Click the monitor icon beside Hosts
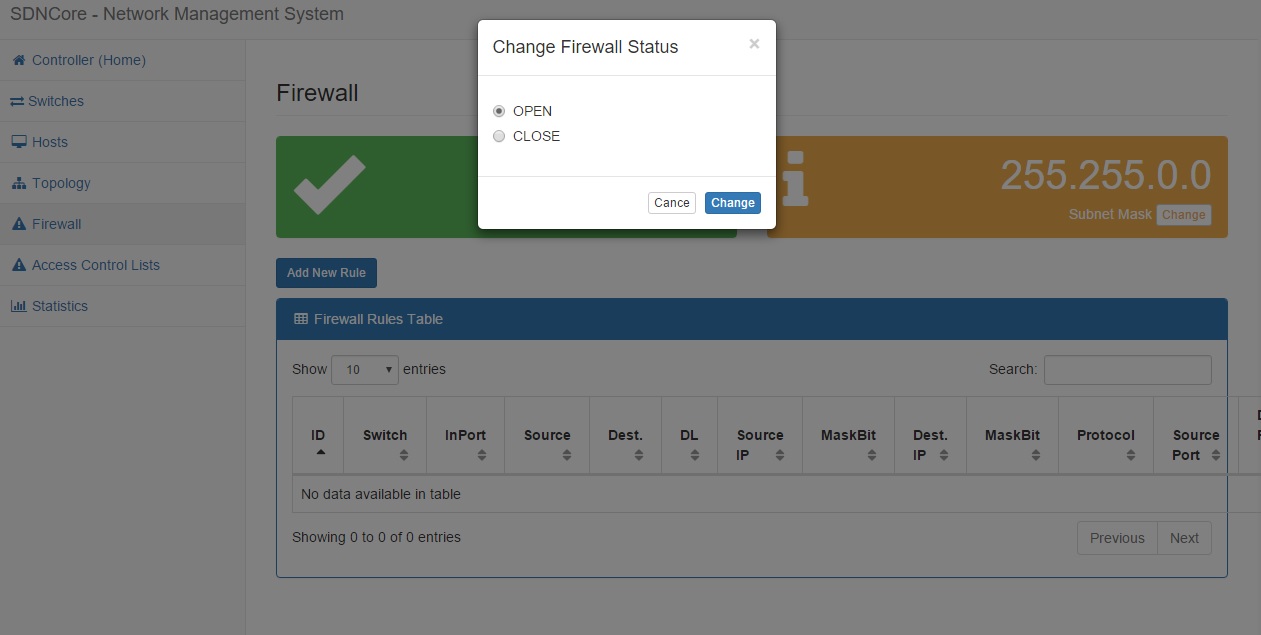The width and height of the screenshot is (1261, 635). point(19,142)
